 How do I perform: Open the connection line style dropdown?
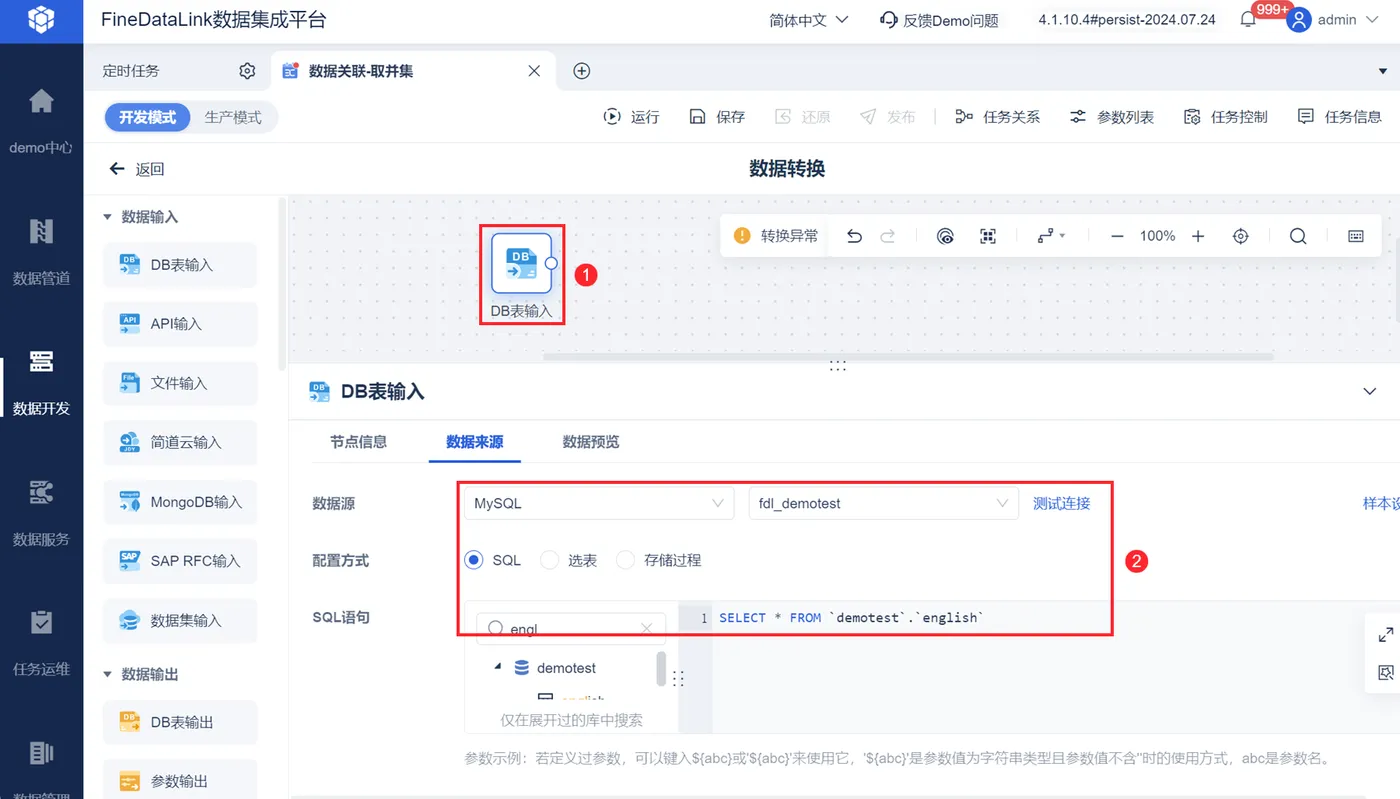[x=1051, y=236]
